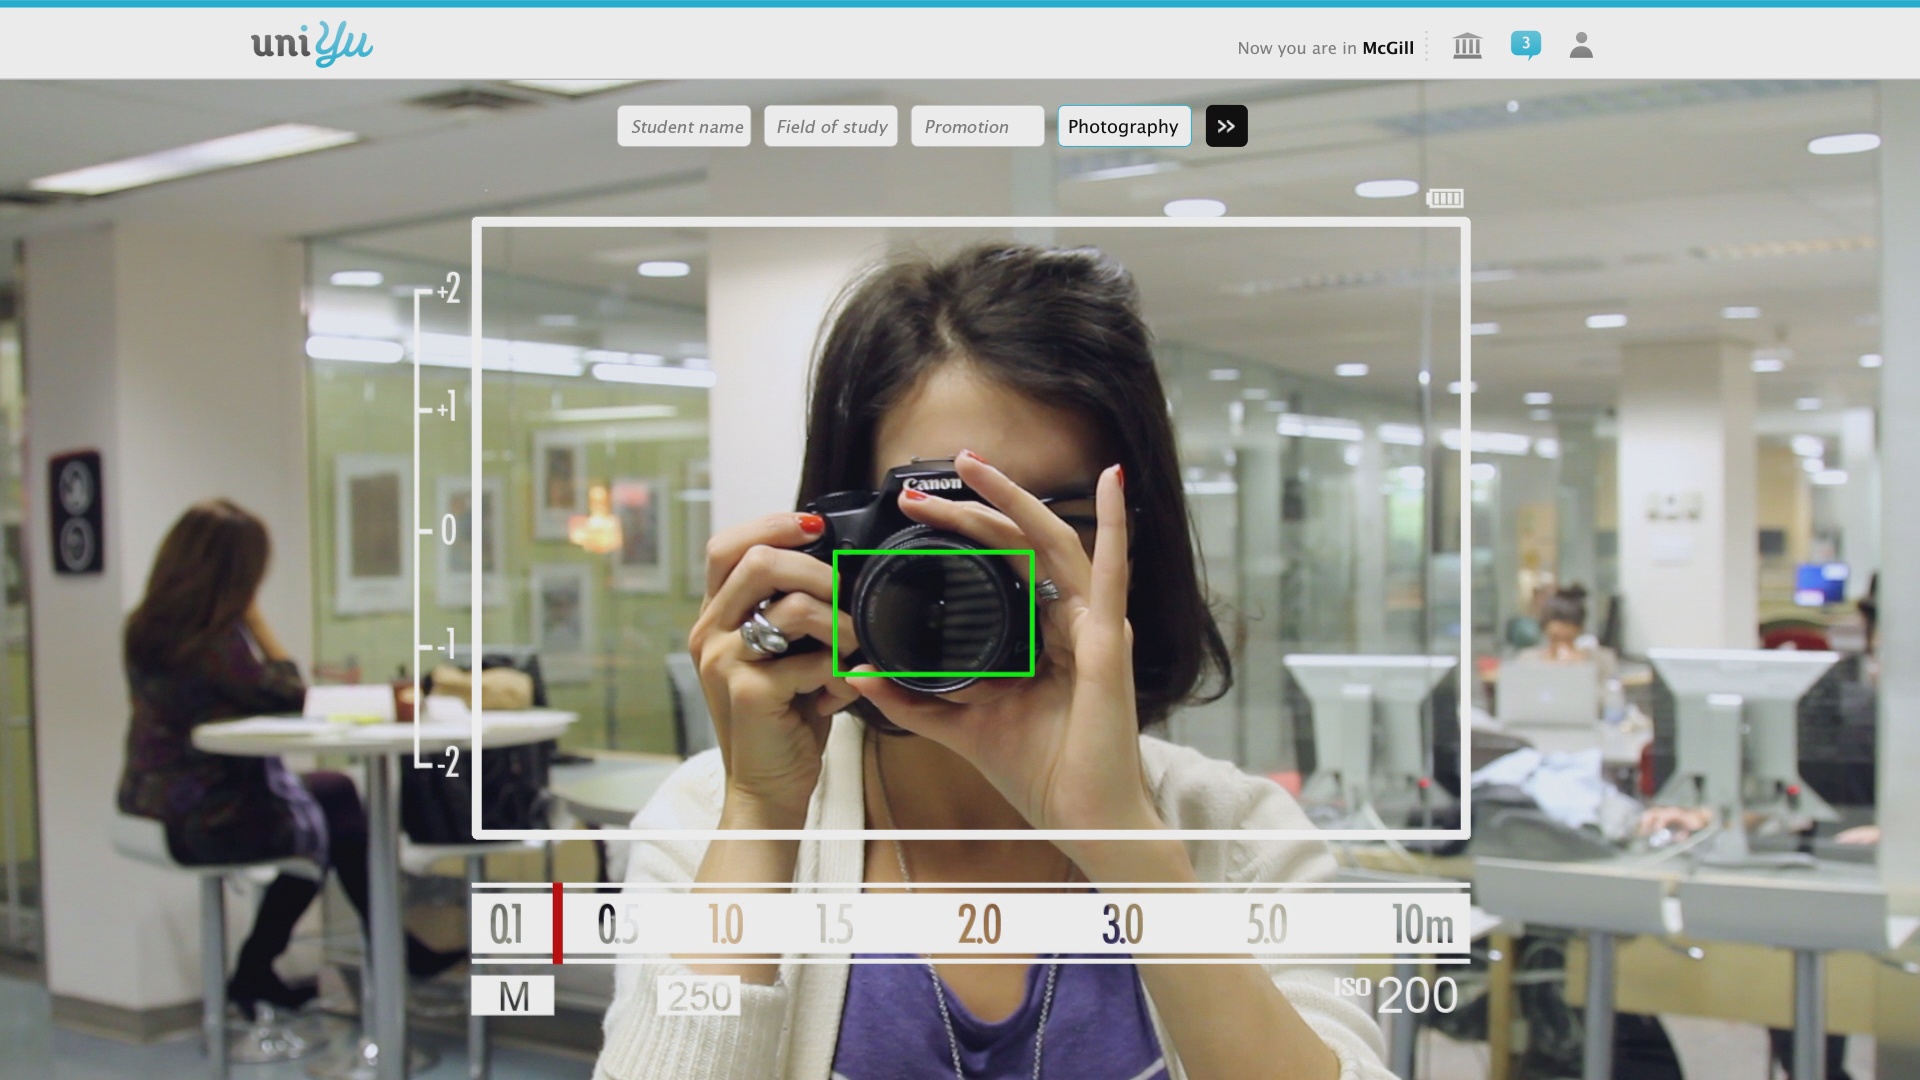Click the double-arrow search button

pos(1226,126)
